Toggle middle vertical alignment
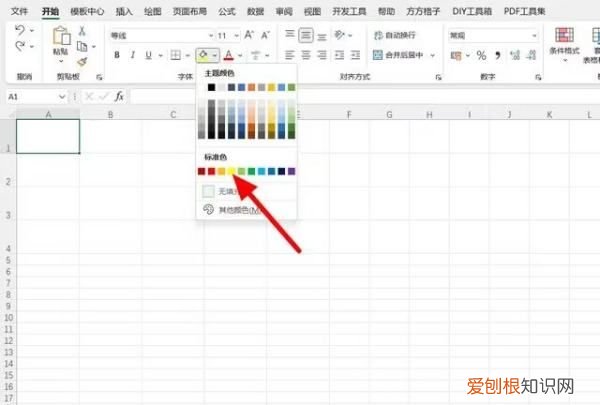 point(306,35)
